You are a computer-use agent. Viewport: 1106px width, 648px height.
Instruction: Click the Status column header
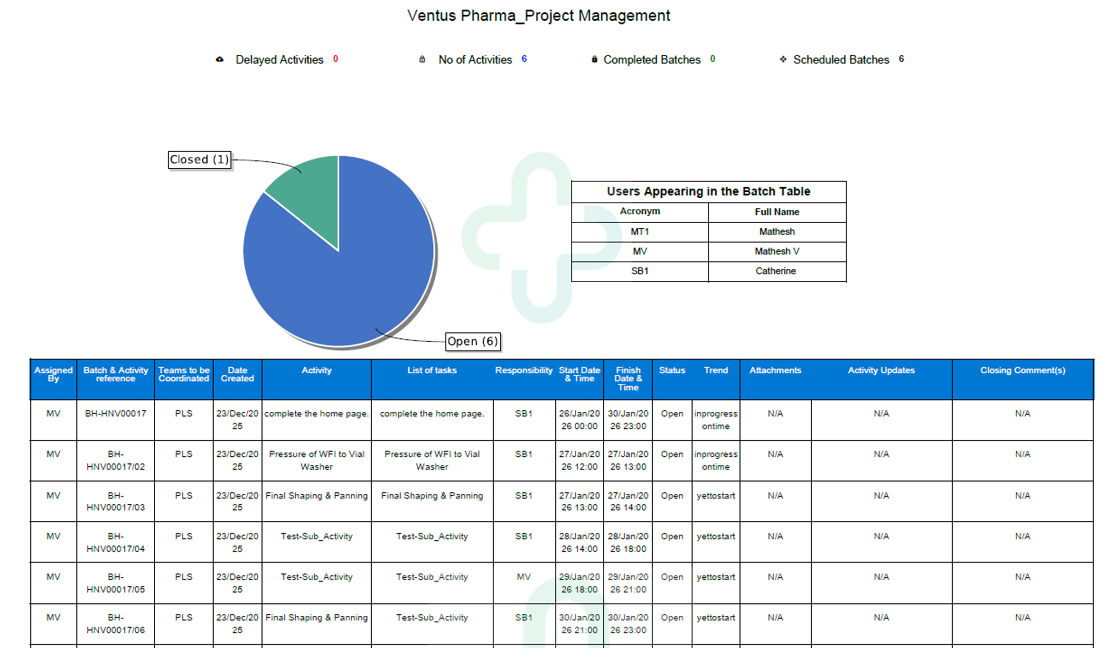point(672,371)
